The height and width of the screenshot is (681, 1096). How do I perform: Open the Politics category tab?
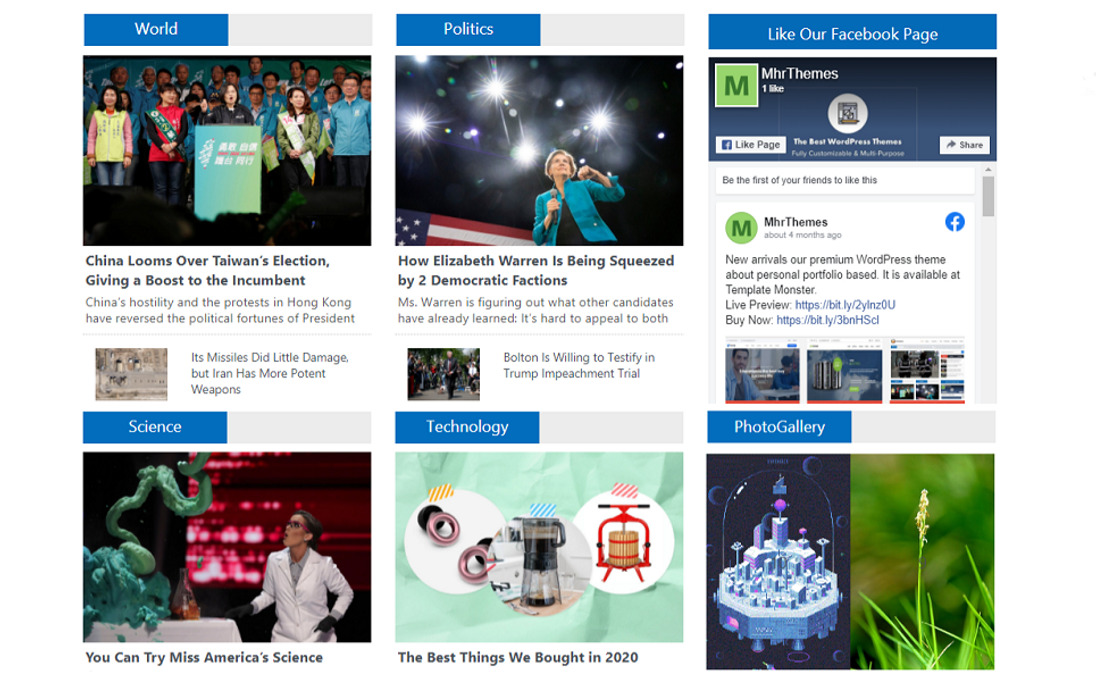468,29
